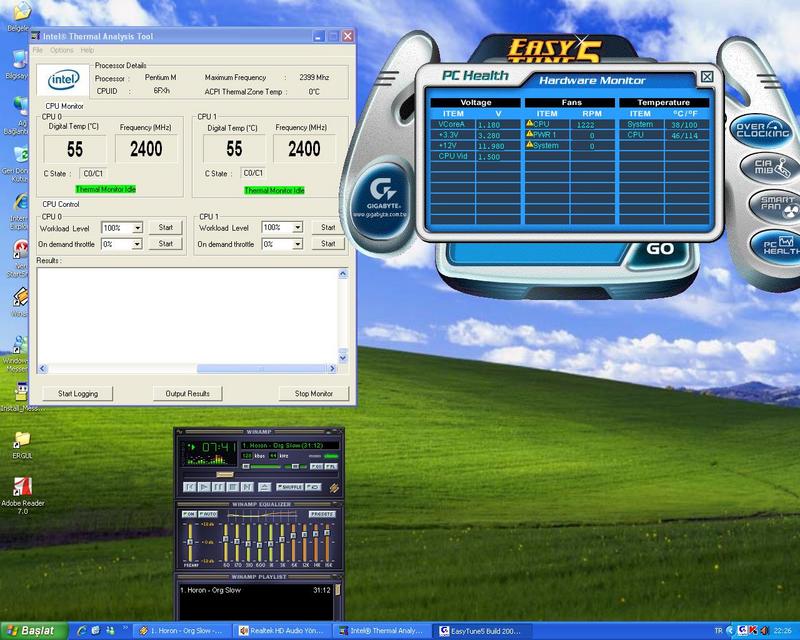Open the Help menu in Thermal Analysis Tool
Screen dimensions: 800x640
(87, 50)
